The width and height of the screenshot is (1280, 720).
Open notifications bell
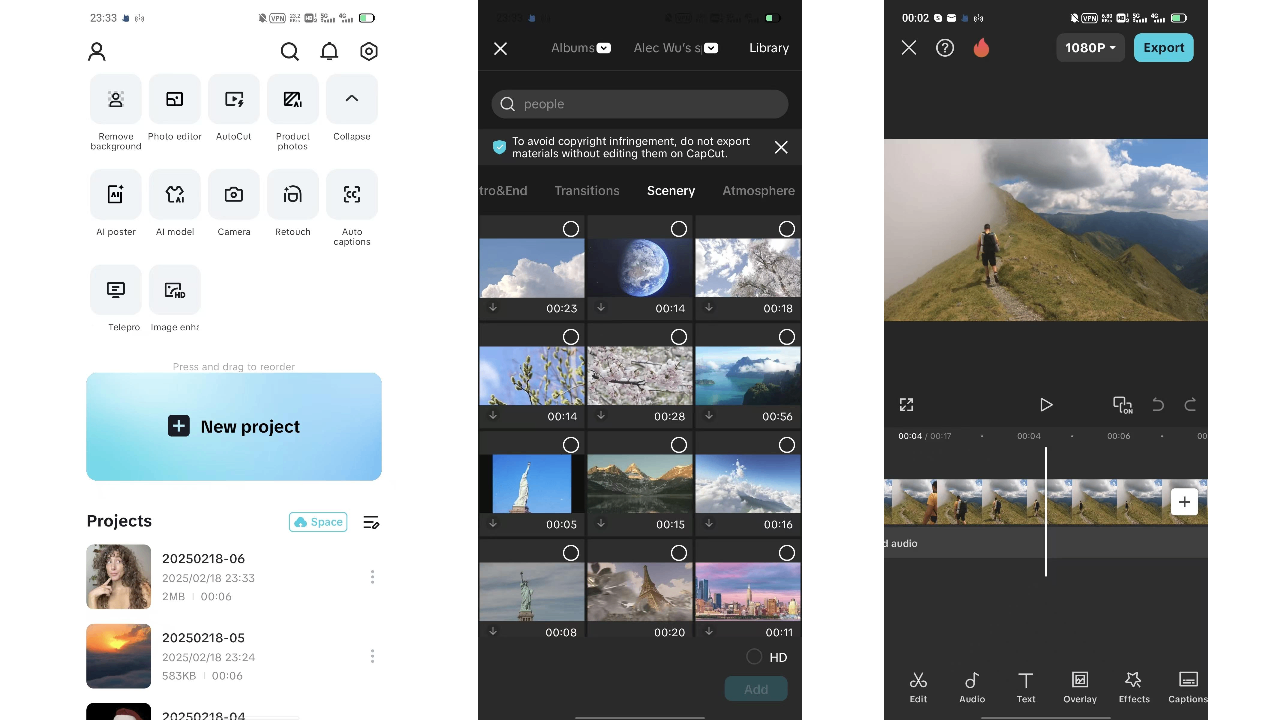[329, 51]
